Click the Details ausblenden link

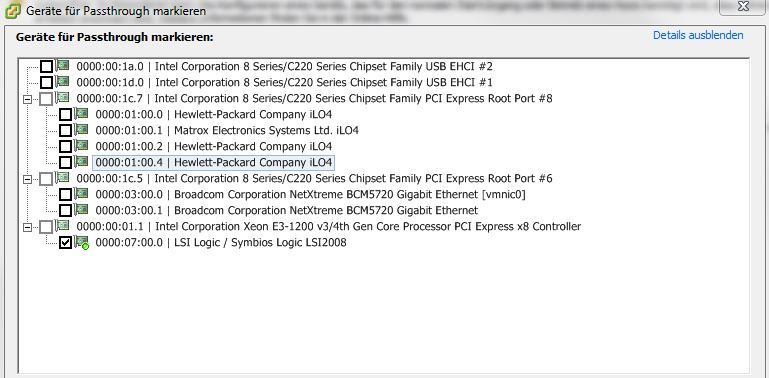pyautogui.click(x=698, y=35)
